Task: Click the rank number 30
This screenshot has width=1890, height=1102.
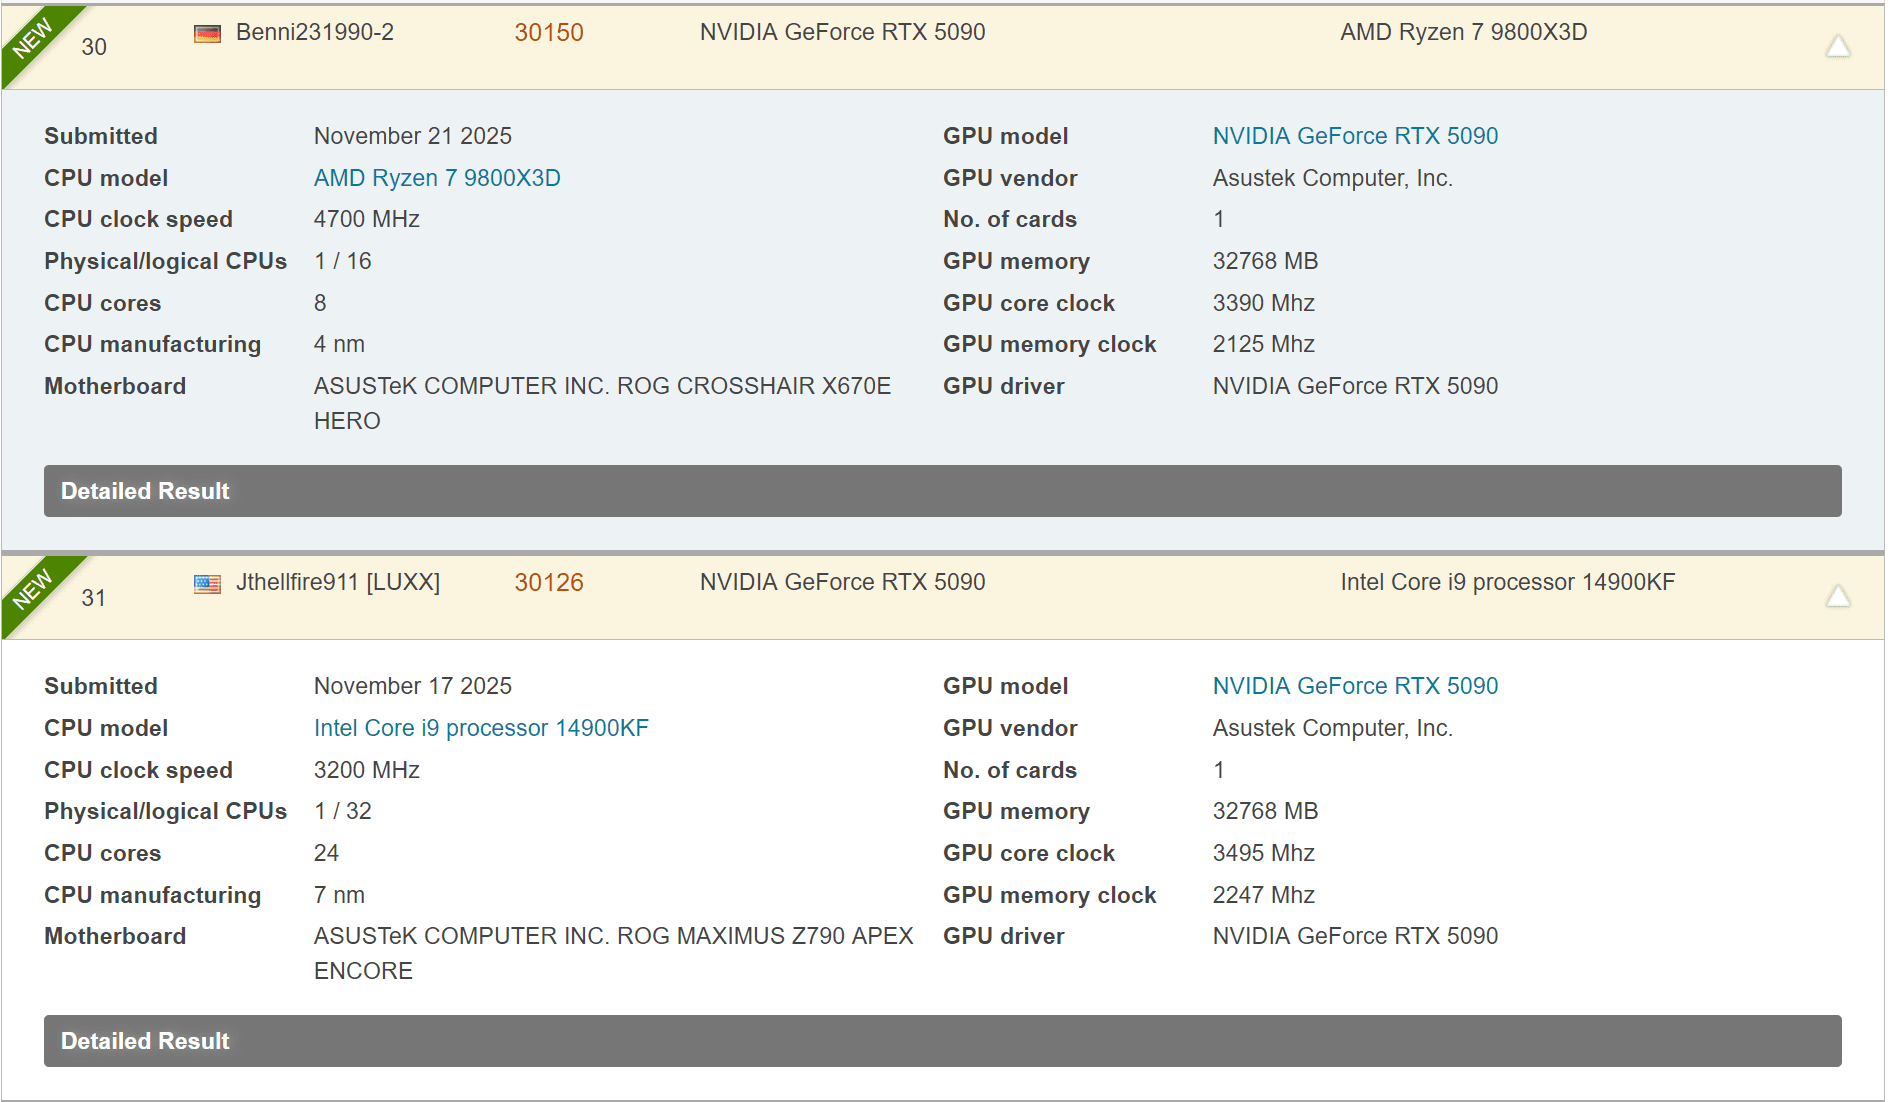Action: [94, 47]
